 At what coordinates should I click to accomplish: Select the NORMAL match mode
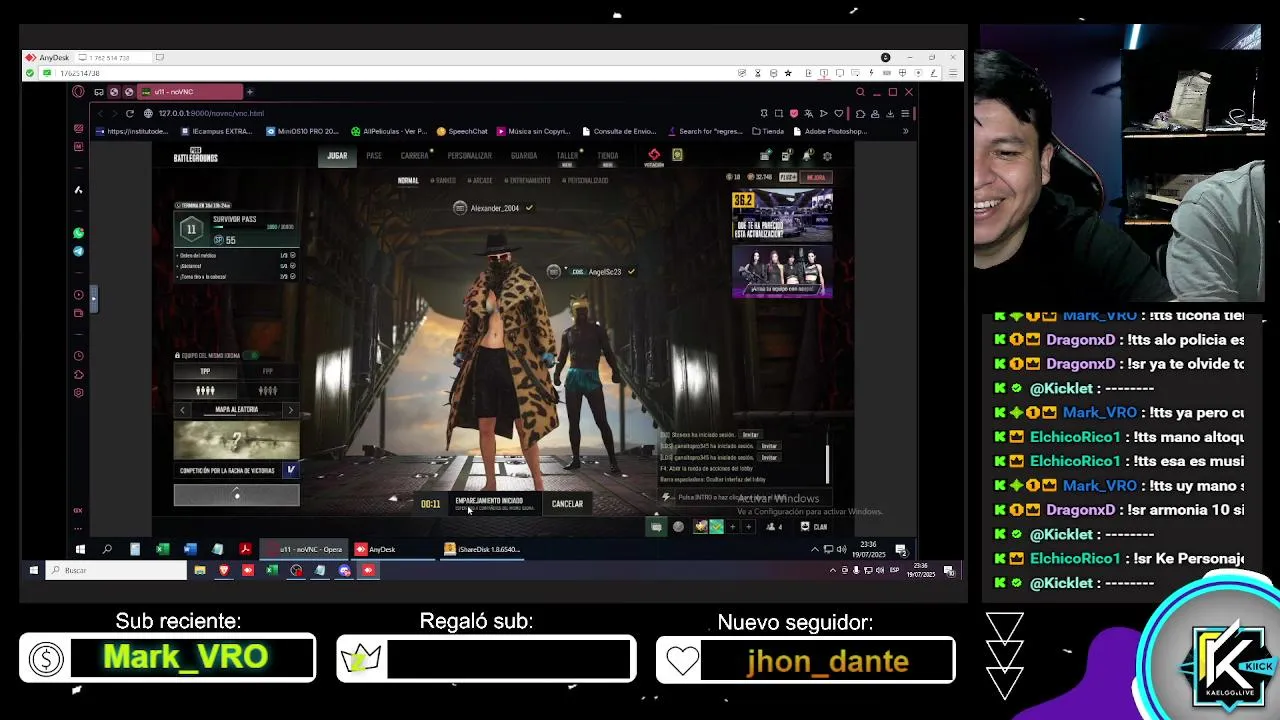408,181
